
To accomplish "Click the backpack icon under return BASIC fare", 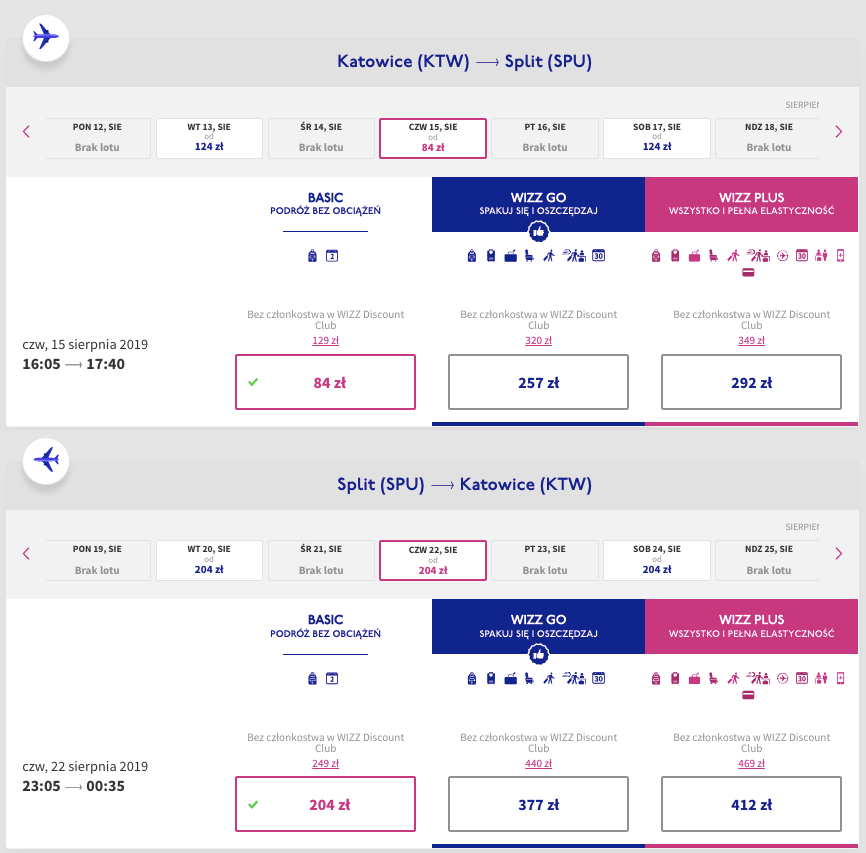I will tap(313, 678).
